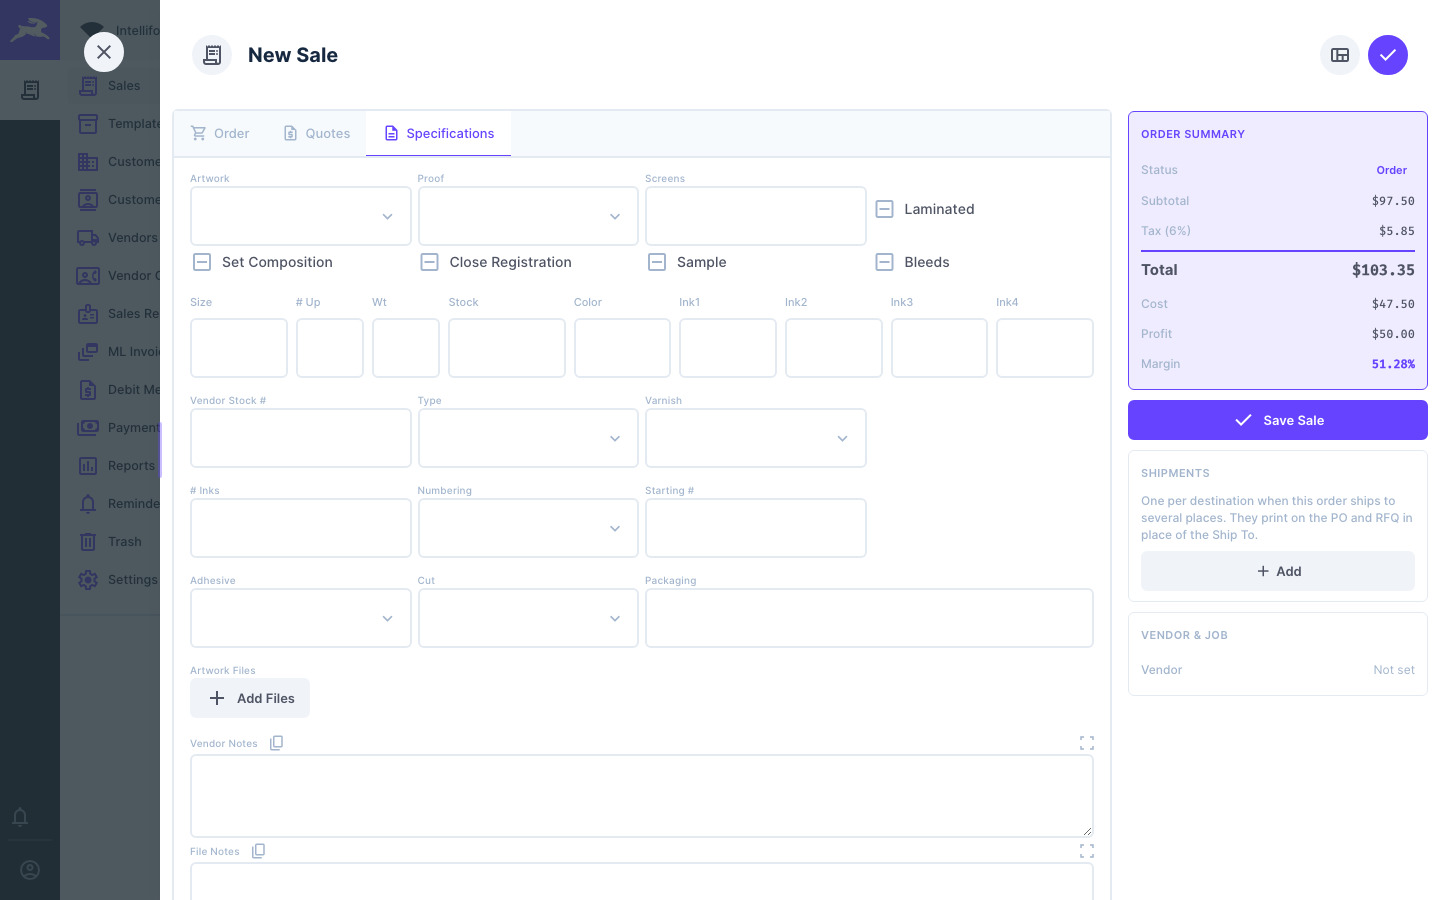Click the # Up input field
This screenshot has width=1440, height=900.
tap(330, 348)
